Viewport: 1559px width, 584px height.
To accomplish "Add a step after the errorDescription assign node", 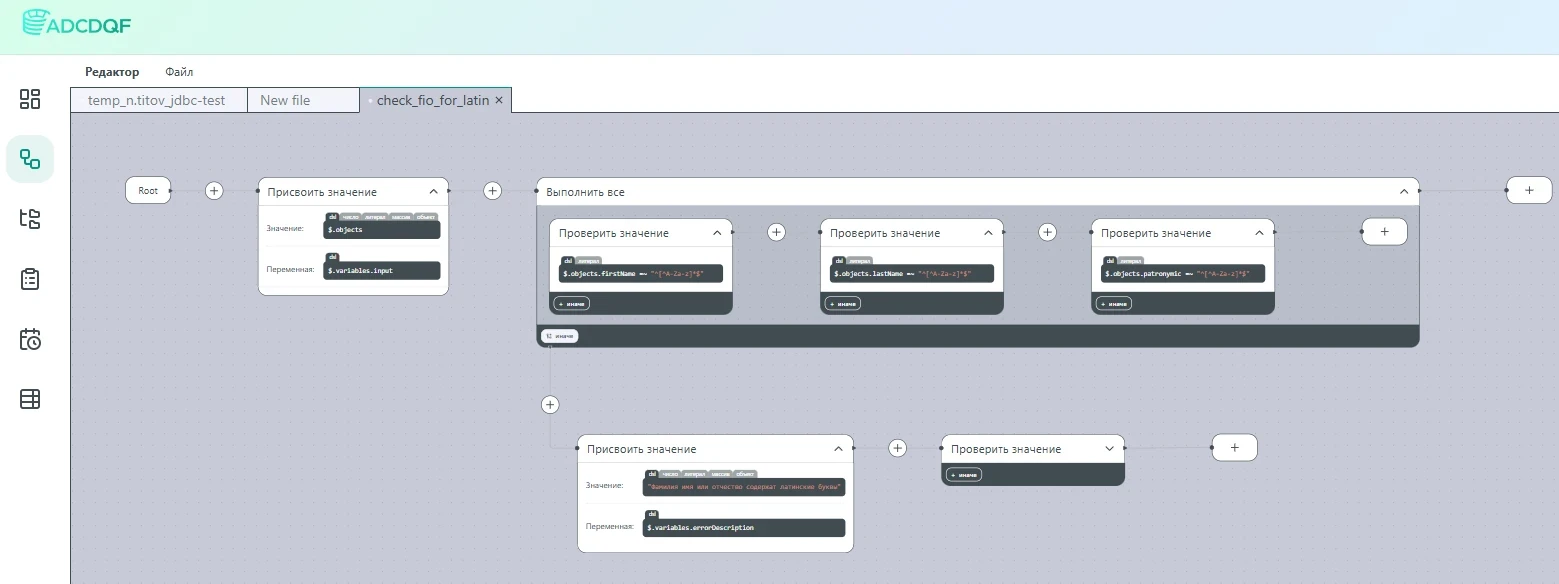I will (x=898, y=448).
